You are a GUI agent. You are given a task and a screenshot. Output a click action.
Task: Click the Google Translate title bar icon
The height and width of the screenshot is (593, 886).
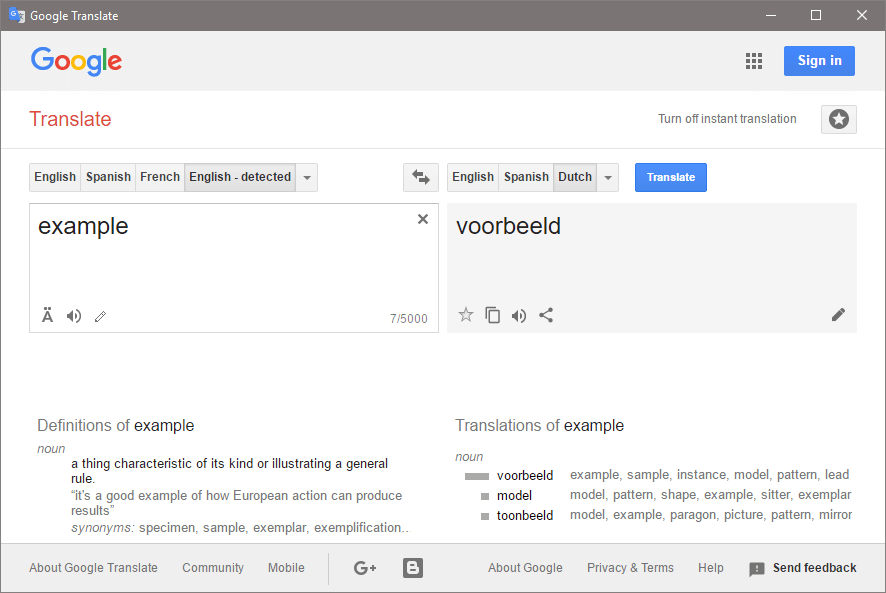click(x=17, y=15)
